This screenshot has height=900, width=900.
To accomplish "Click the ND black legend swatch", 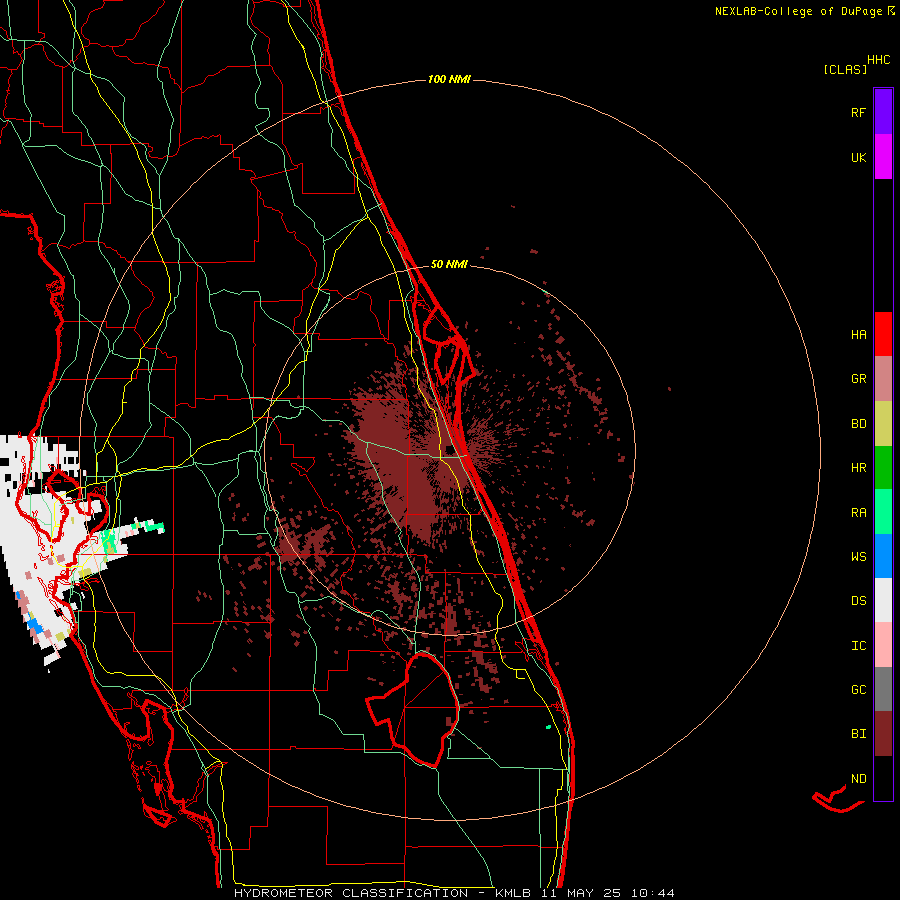I will 883,778.
